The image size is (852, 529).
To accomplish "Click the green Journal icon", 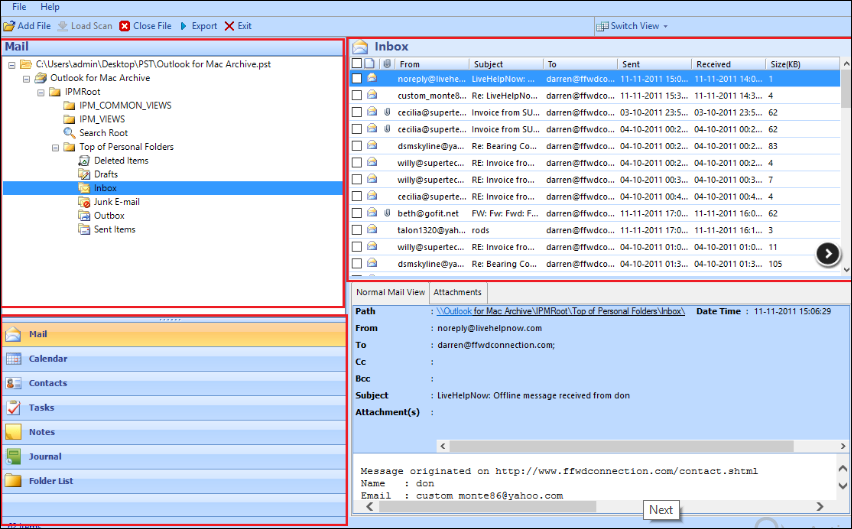I will click(x=13, y=457).
